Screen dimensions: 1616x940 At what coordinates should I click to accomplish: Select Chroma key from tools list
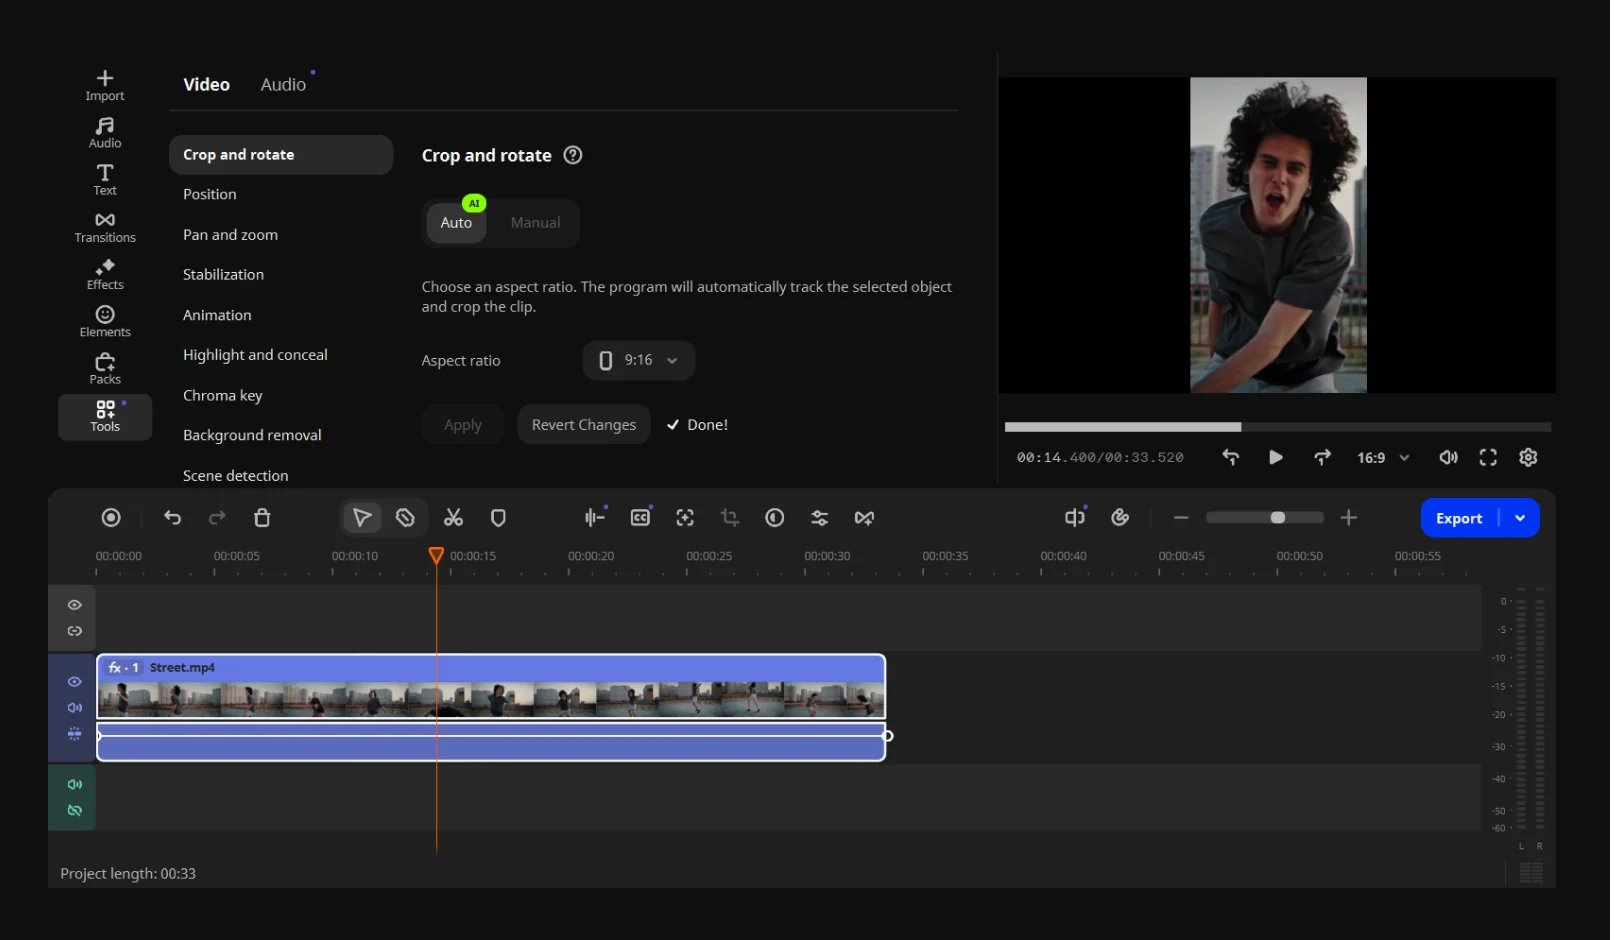223,396
